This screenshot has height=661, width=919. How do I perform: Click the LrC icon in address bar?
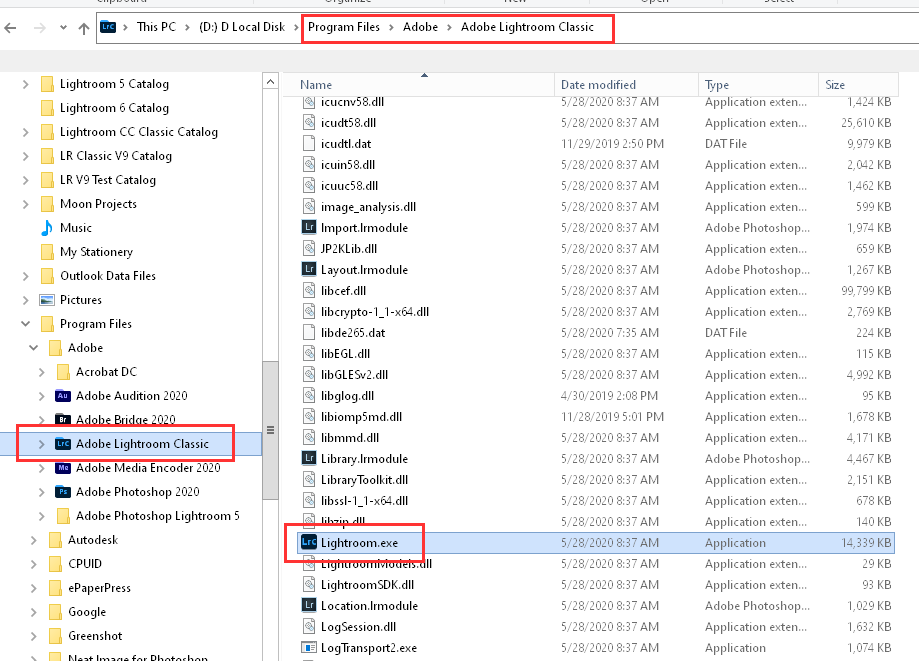point(108,27)
